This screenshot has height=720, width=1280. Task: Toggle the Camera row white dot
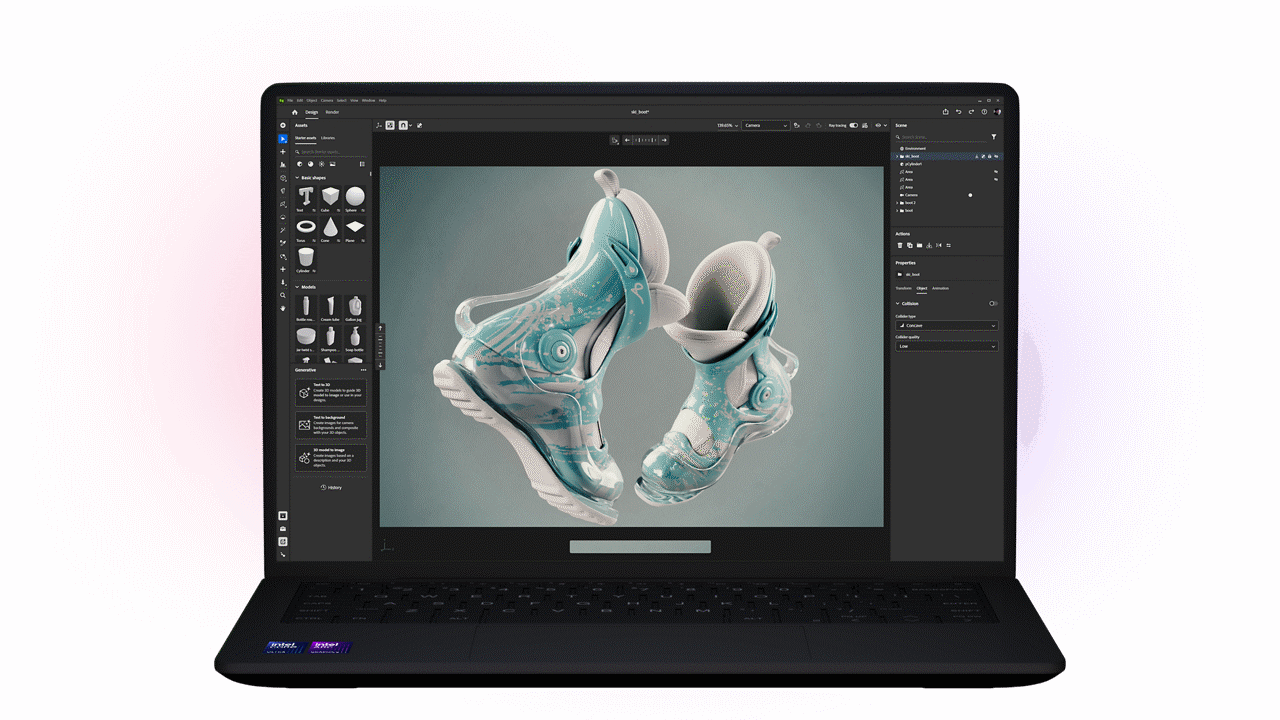(x=970, y=195)
